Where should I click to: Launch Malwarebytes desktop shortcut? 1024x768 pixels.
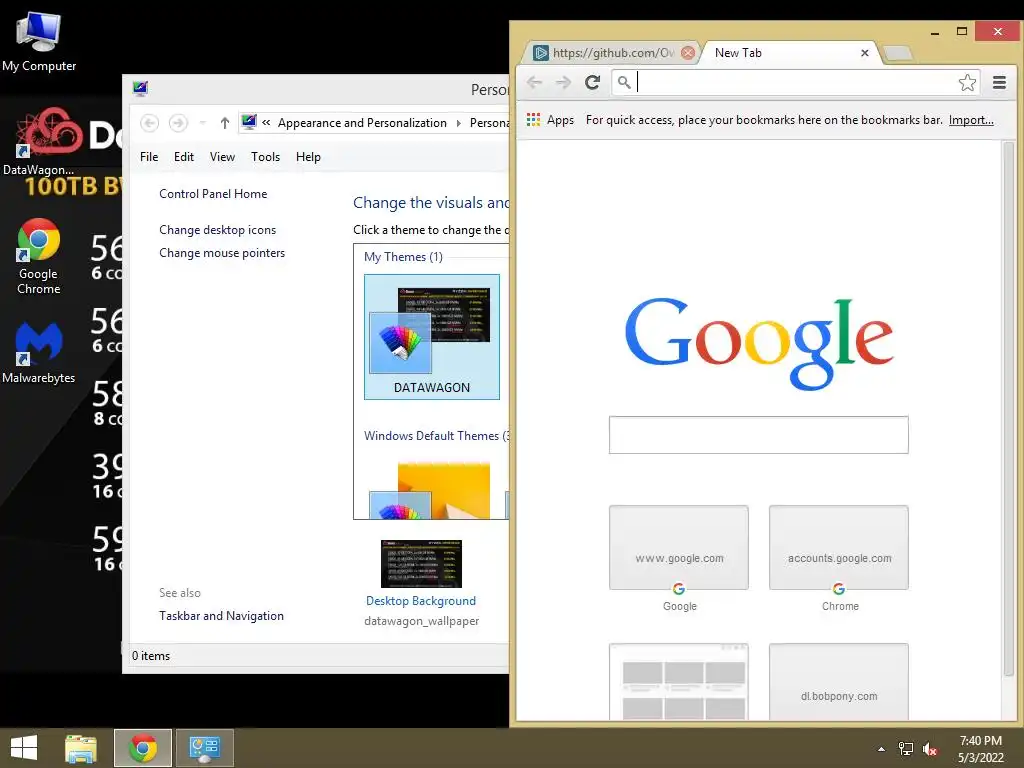tap(39, 353)
